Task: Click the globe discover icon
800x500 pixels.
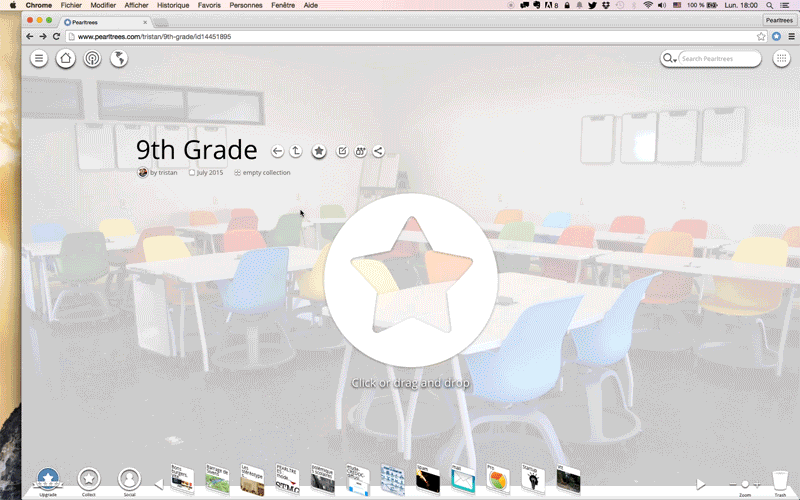Action: click(x=118, y=59)
